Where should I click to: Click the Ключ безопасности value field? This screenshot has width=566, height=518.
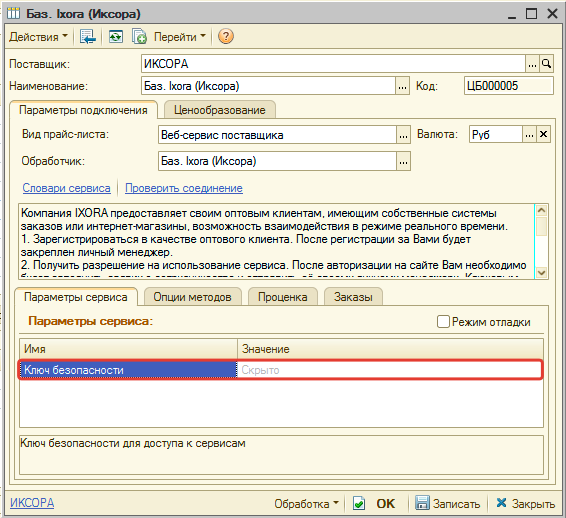click(389, 370)
